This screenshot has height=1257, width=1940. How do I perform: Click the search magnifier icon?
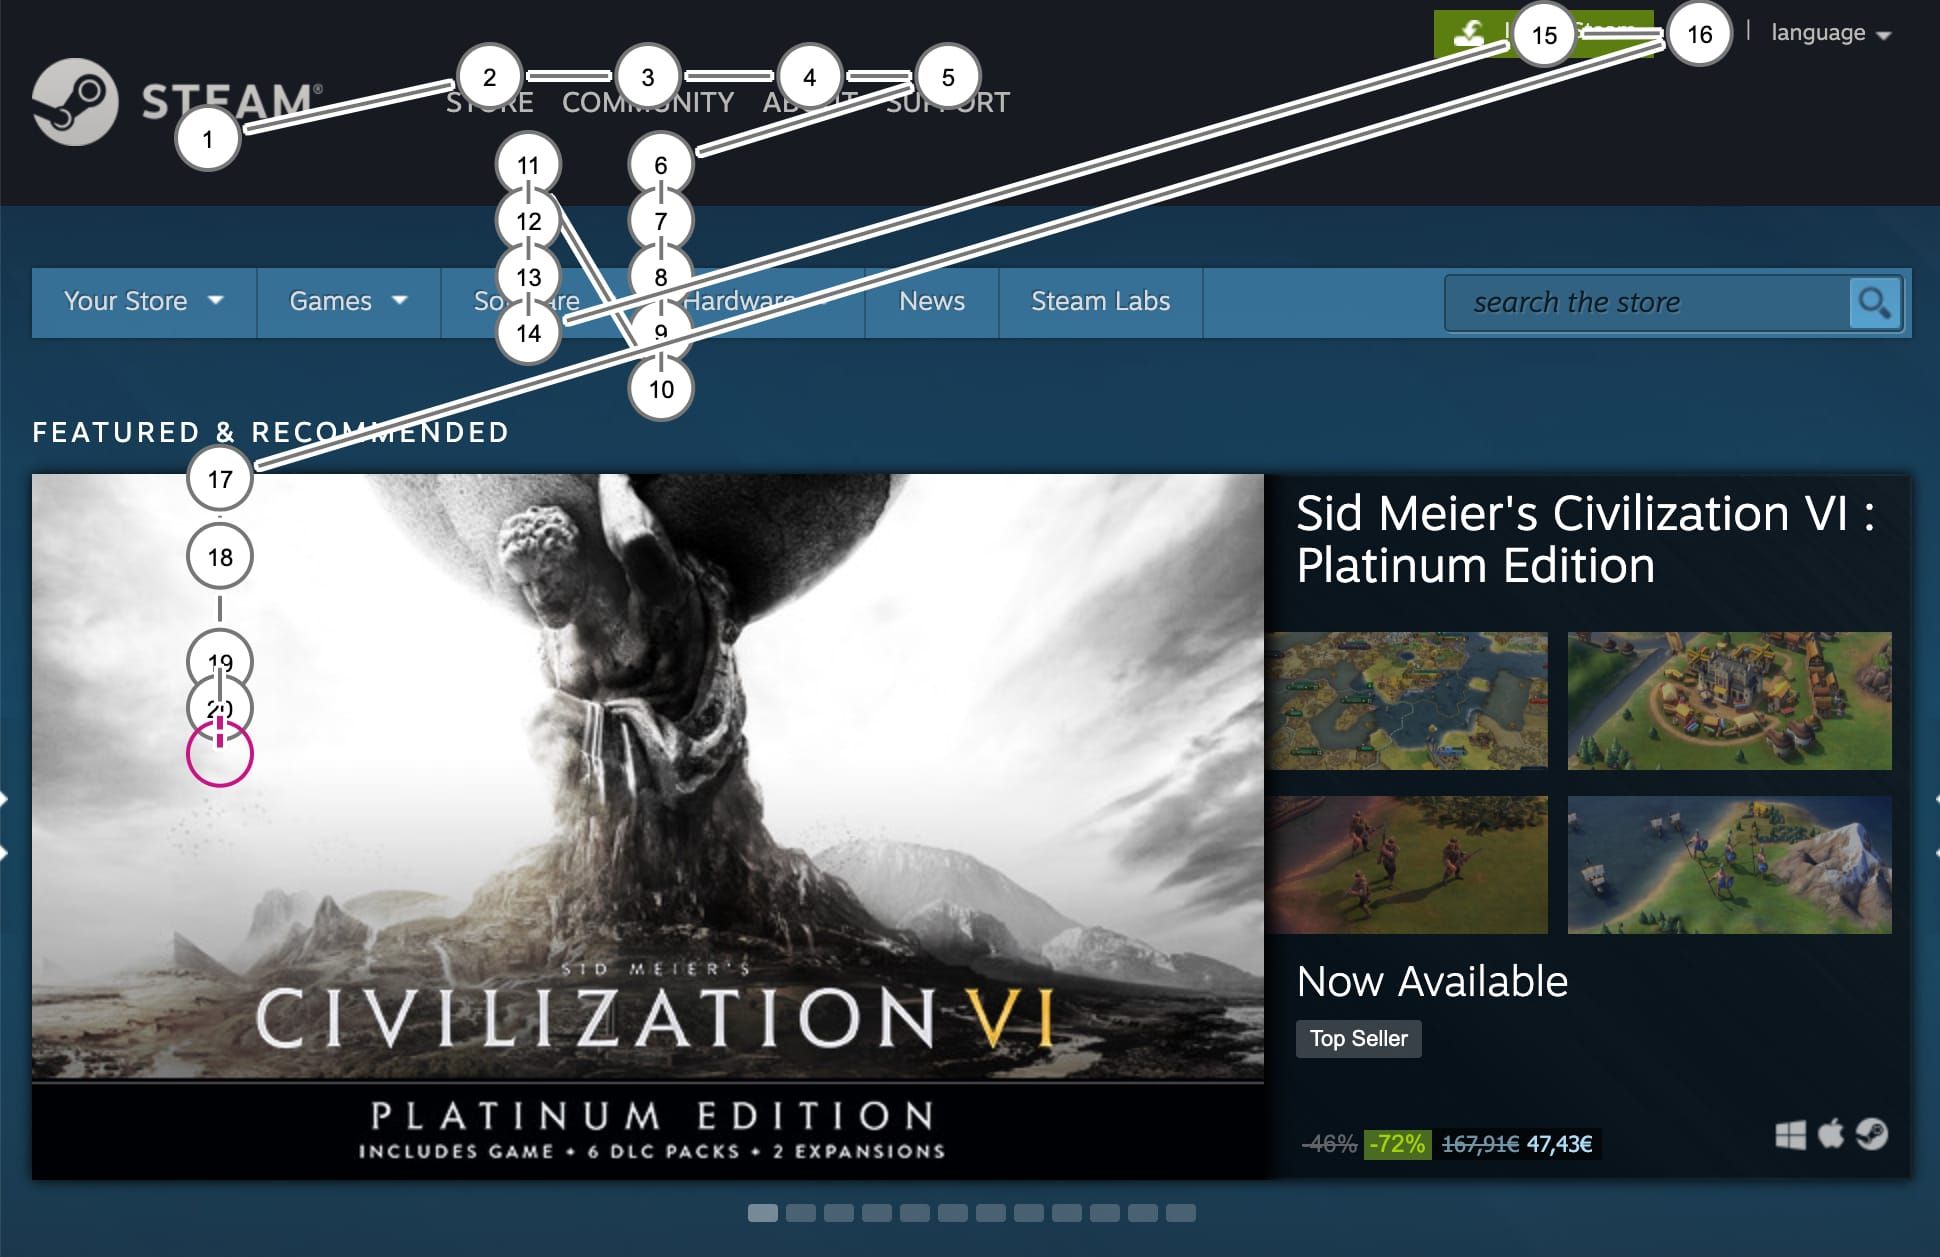click(x=1874, y=302)
